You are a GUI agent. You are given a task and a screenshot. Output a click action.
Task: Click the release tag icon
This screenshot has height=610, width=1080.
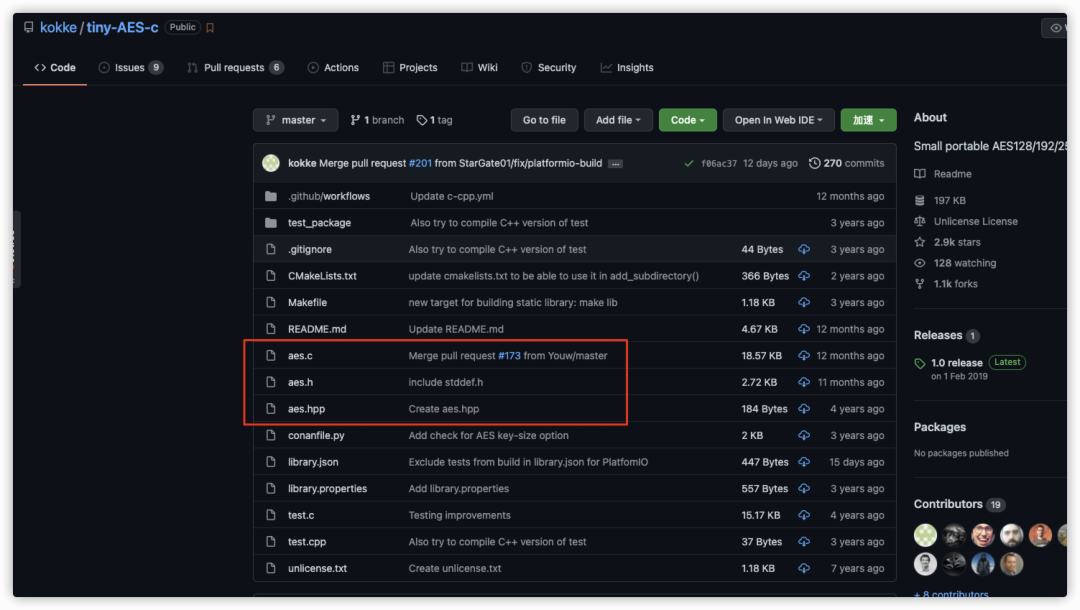tap(920, 364)
